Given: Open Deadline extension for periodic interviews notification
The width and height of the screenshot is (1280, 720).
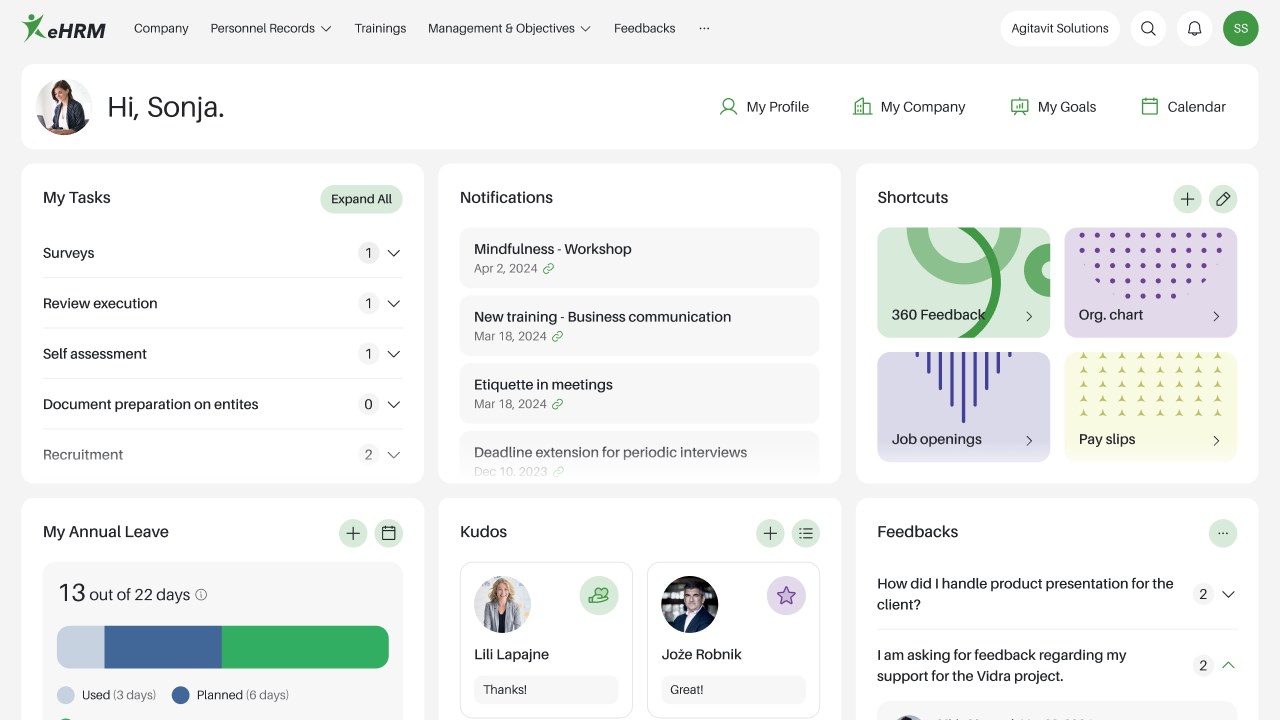Looking at the screenshot, I should pos(639,455).
